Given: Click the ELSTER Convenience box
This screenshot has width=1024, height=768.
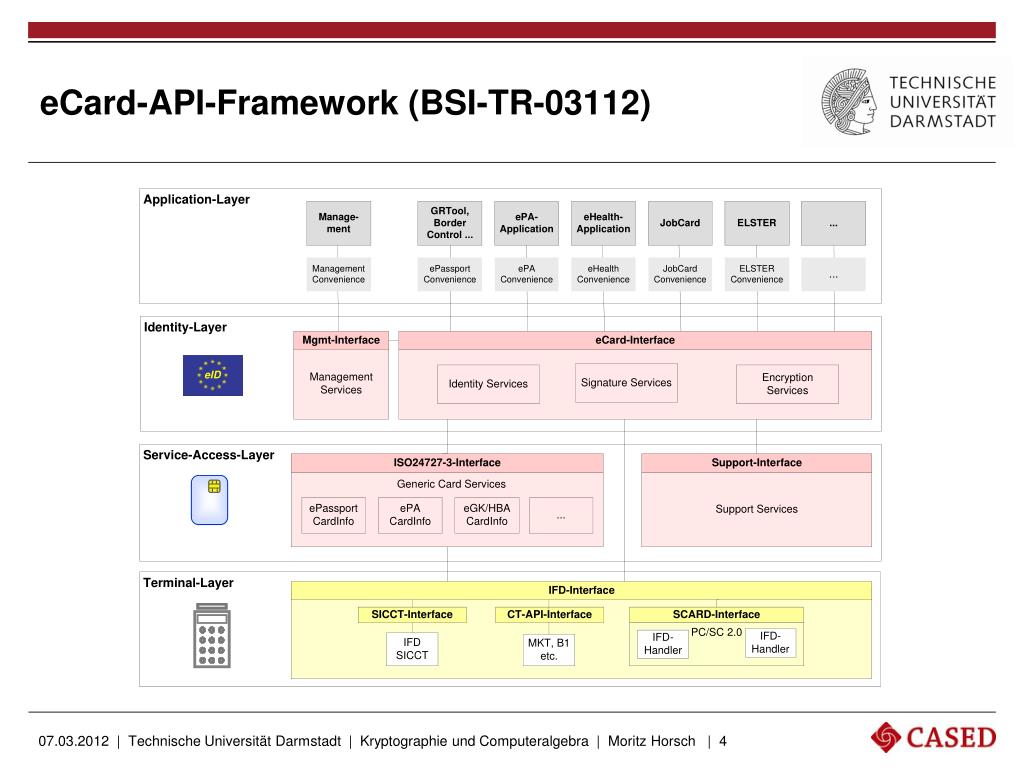Looking at the screenshot, I should click(x=757, y=274).
